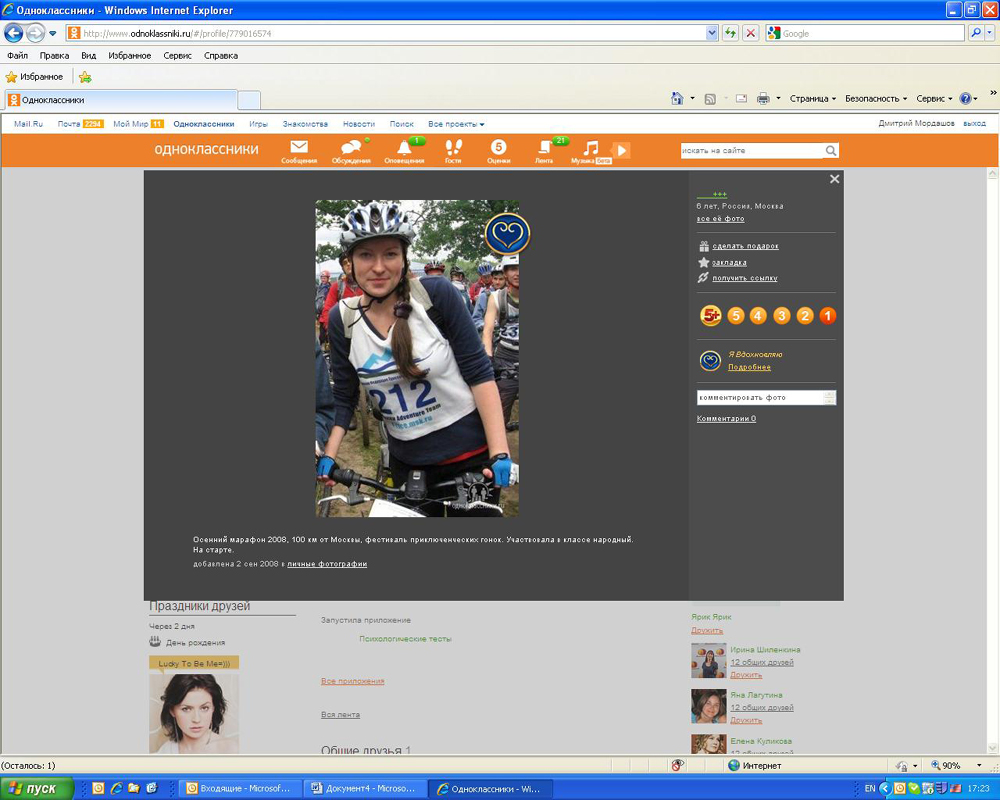Click the EN language indicator in tray
Viewport: 1000px width, 800px height.
click(869, 789)
